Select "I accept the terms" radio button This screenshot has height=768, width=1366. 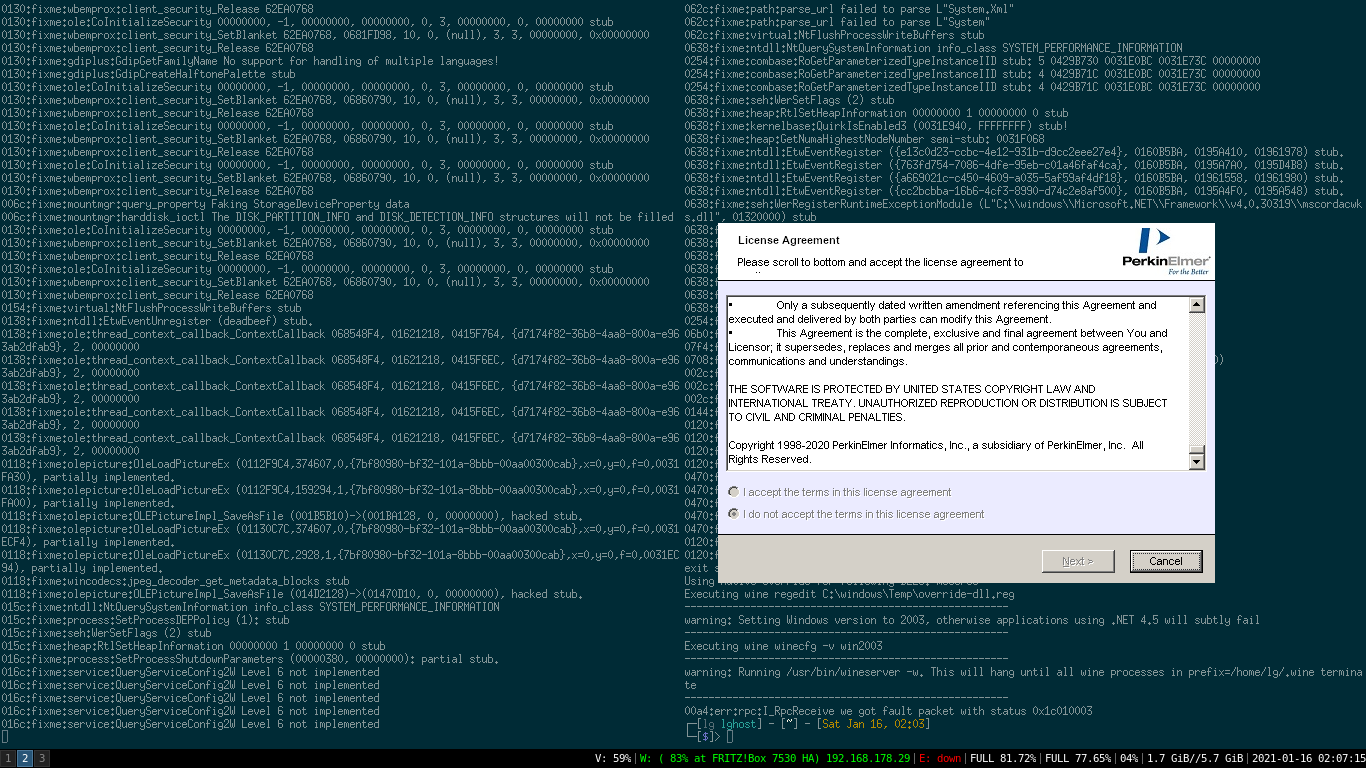pos(734,492)
